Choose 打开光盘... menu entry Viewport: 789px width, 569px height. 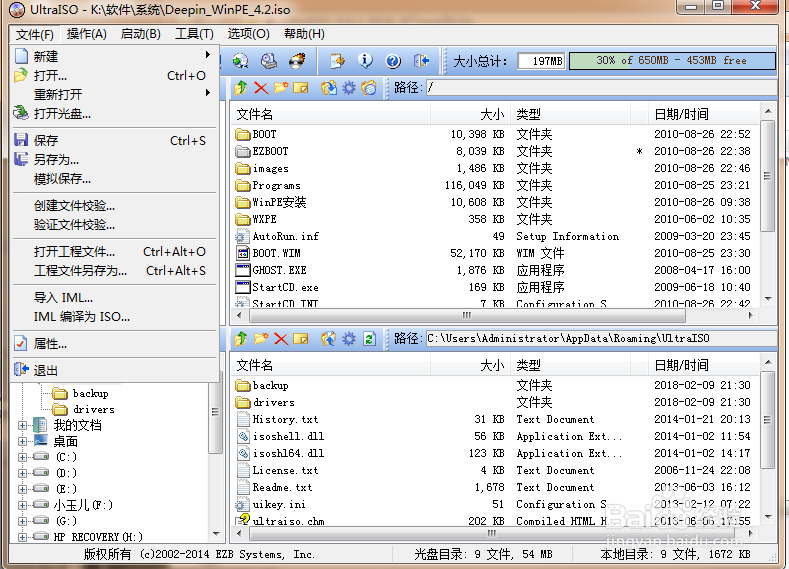(115, 114)
